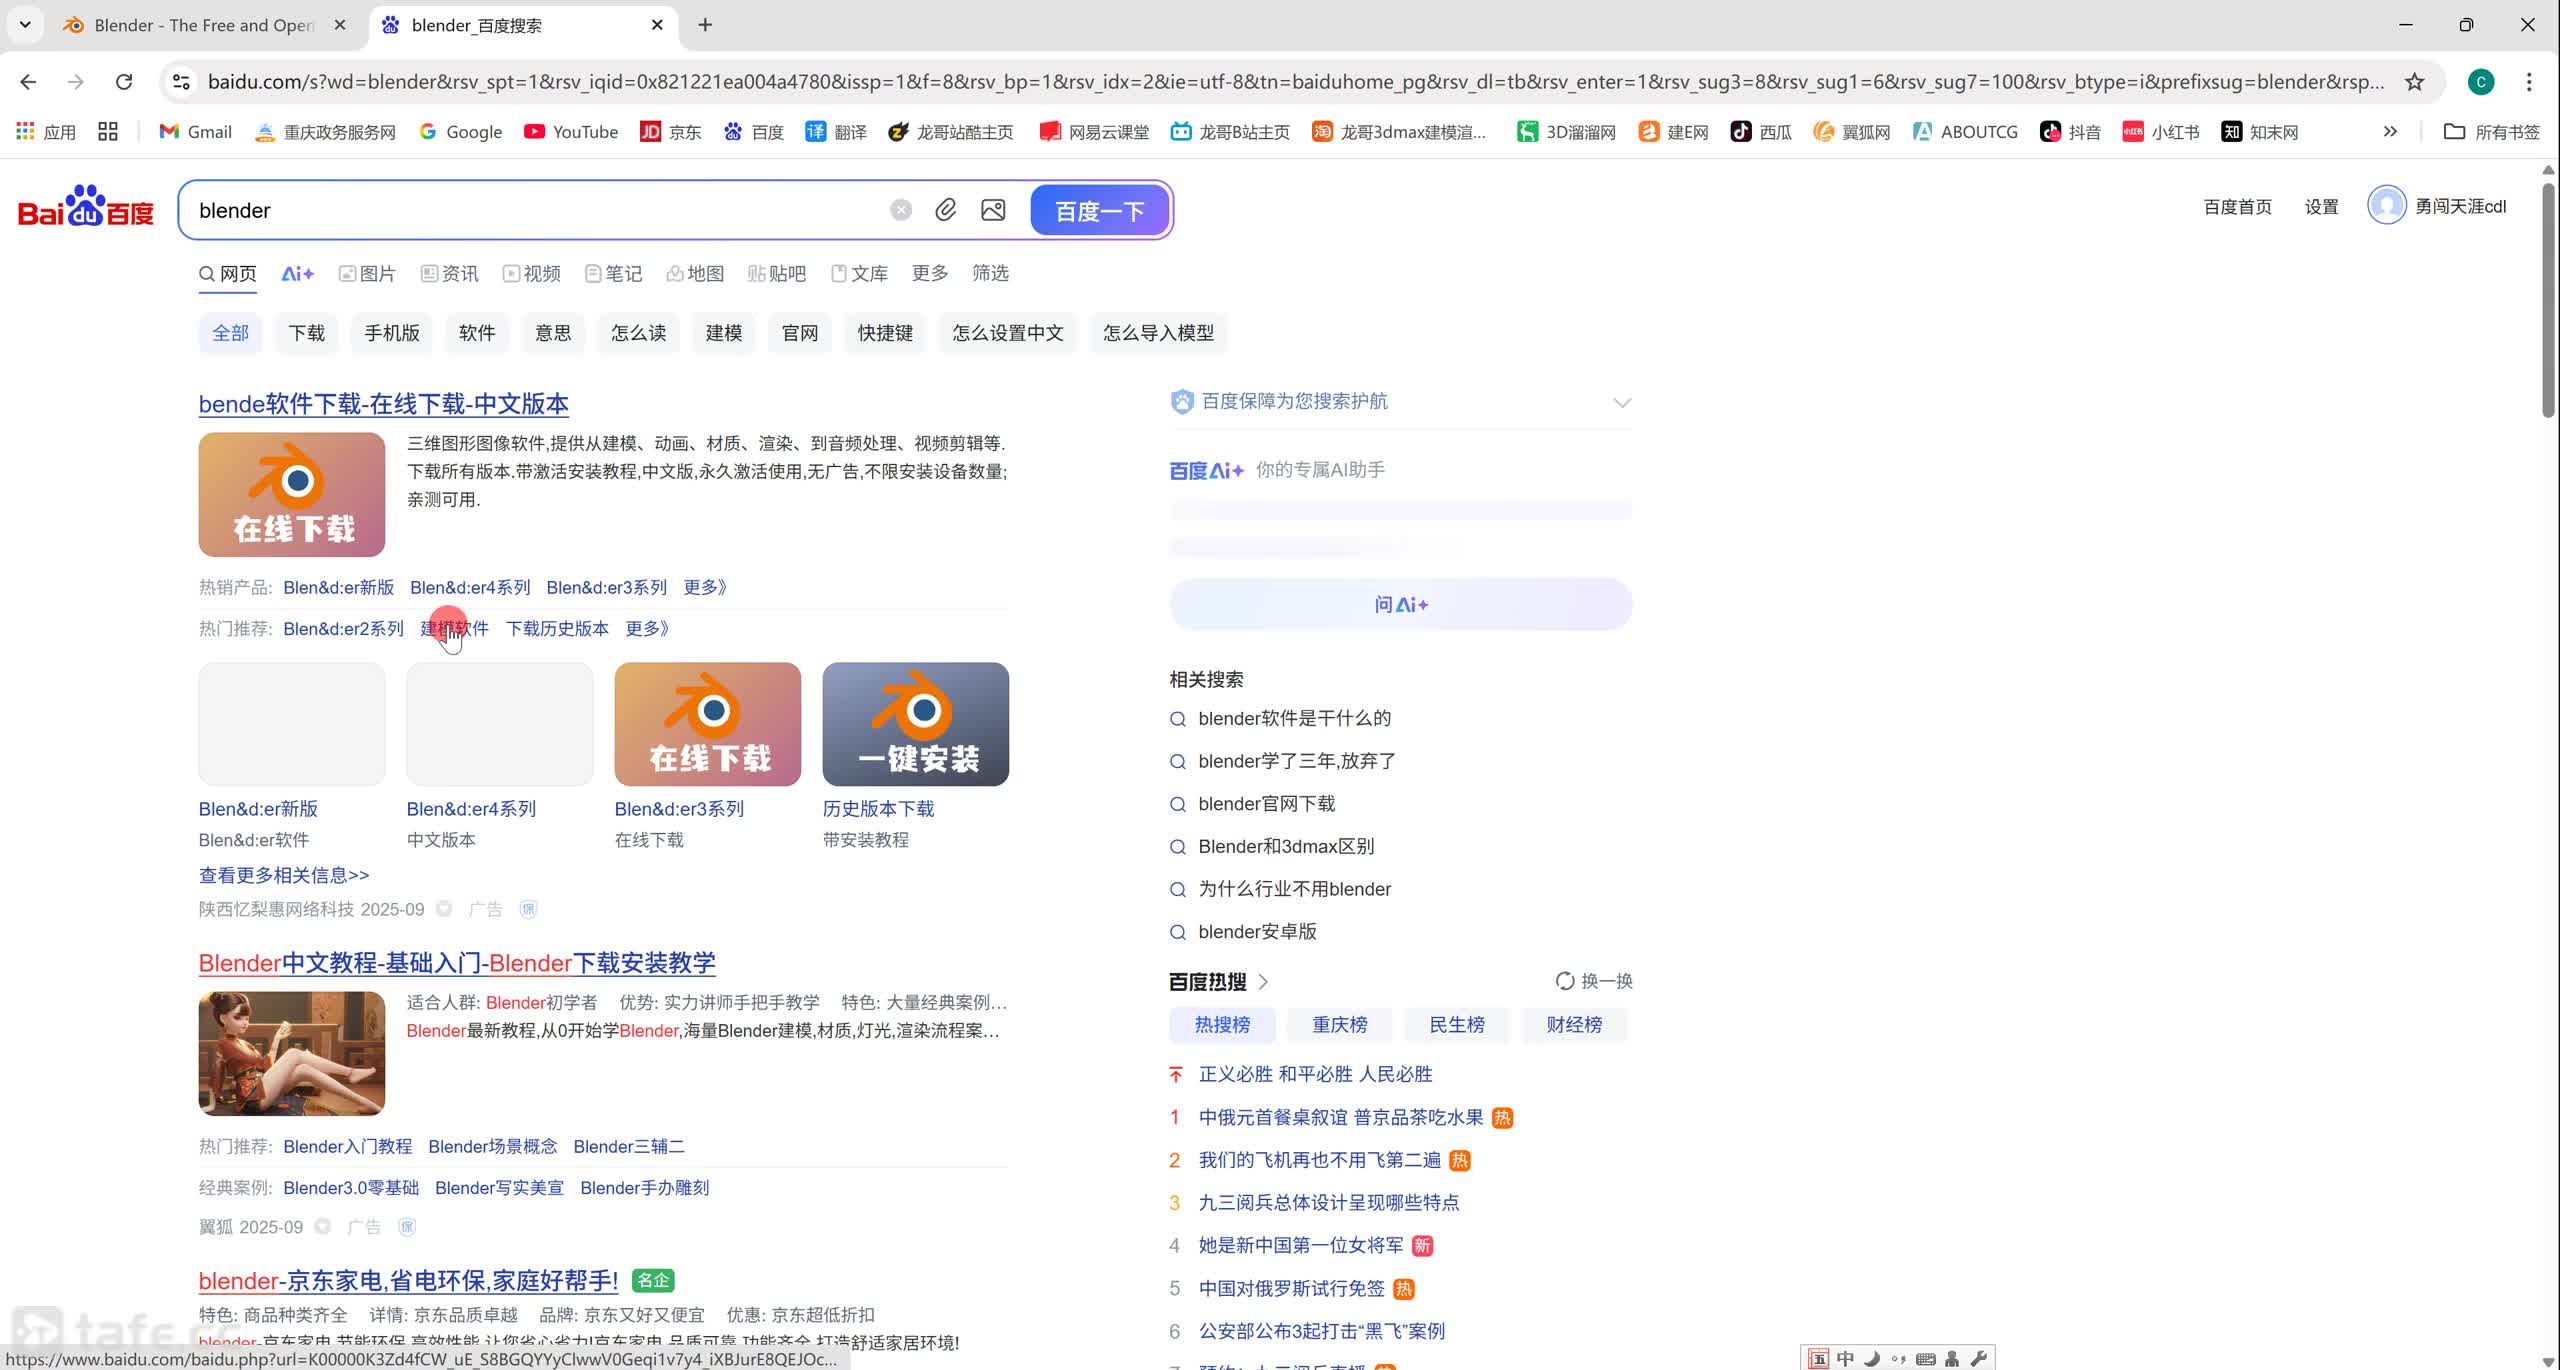Viewport: 2560px width, 1370px height.
Task: Click the 换一换 refresh icon
Action: pyautogui.click(x=1564, y=981)
